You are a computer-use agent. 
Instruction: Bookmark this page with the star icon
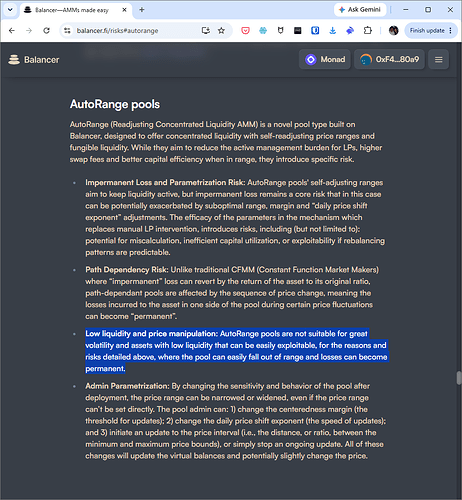pos(221,31)
